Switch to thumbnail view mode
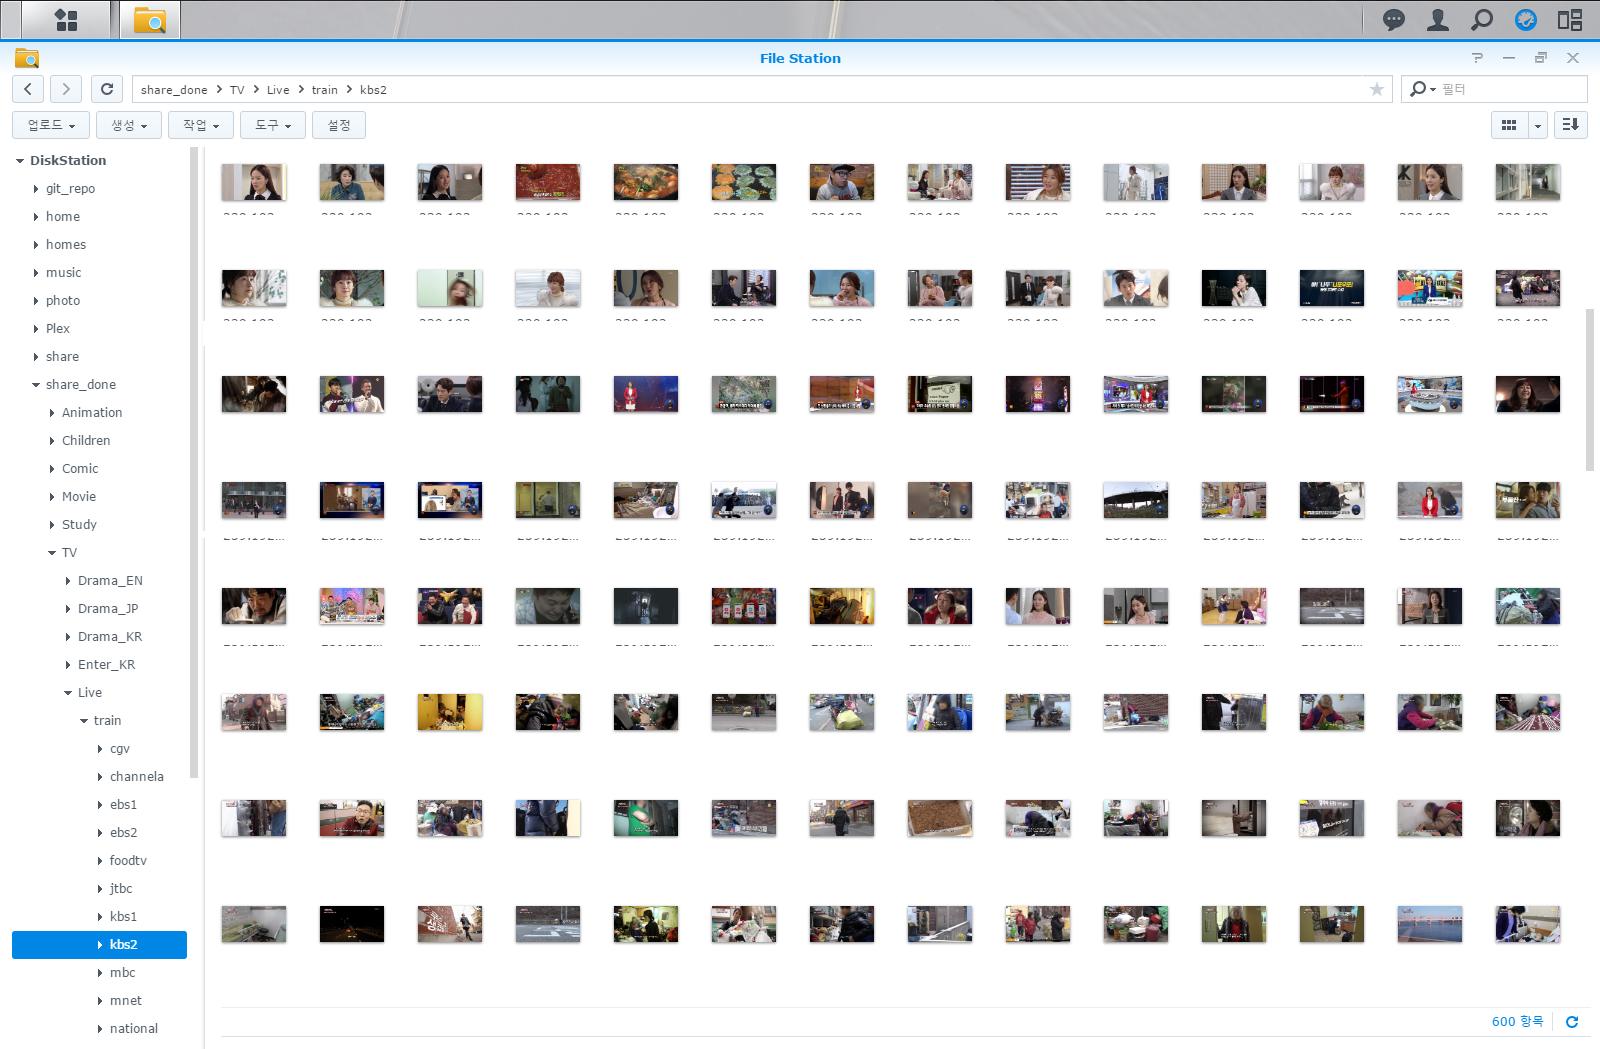This screenshot has width=1600, height=1049. 1509,125
